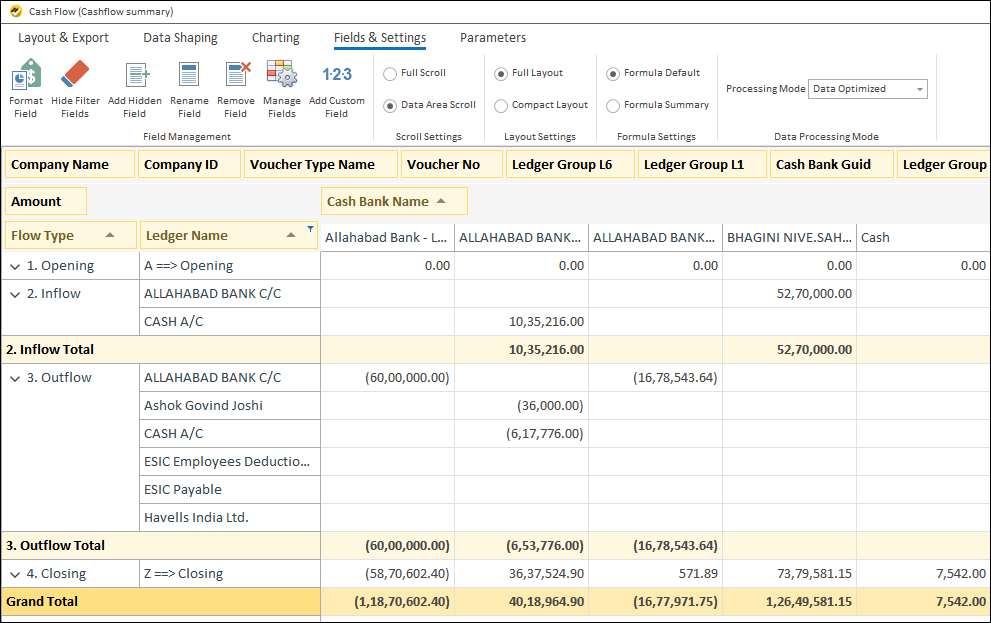Screen dimensions: 991x623
Task: Select the Format Field tool
Action: 25,88
